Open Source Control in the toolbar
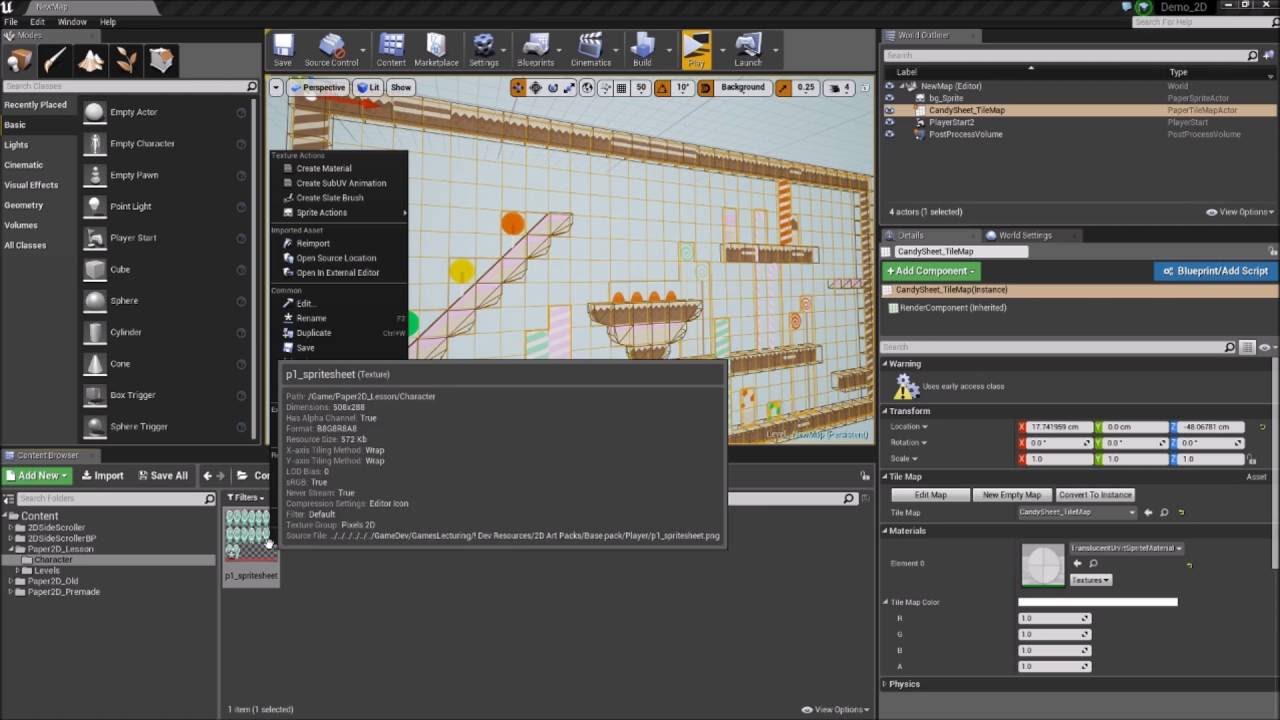This screenshot has height=720, width=1280. [x=331, y=50]
